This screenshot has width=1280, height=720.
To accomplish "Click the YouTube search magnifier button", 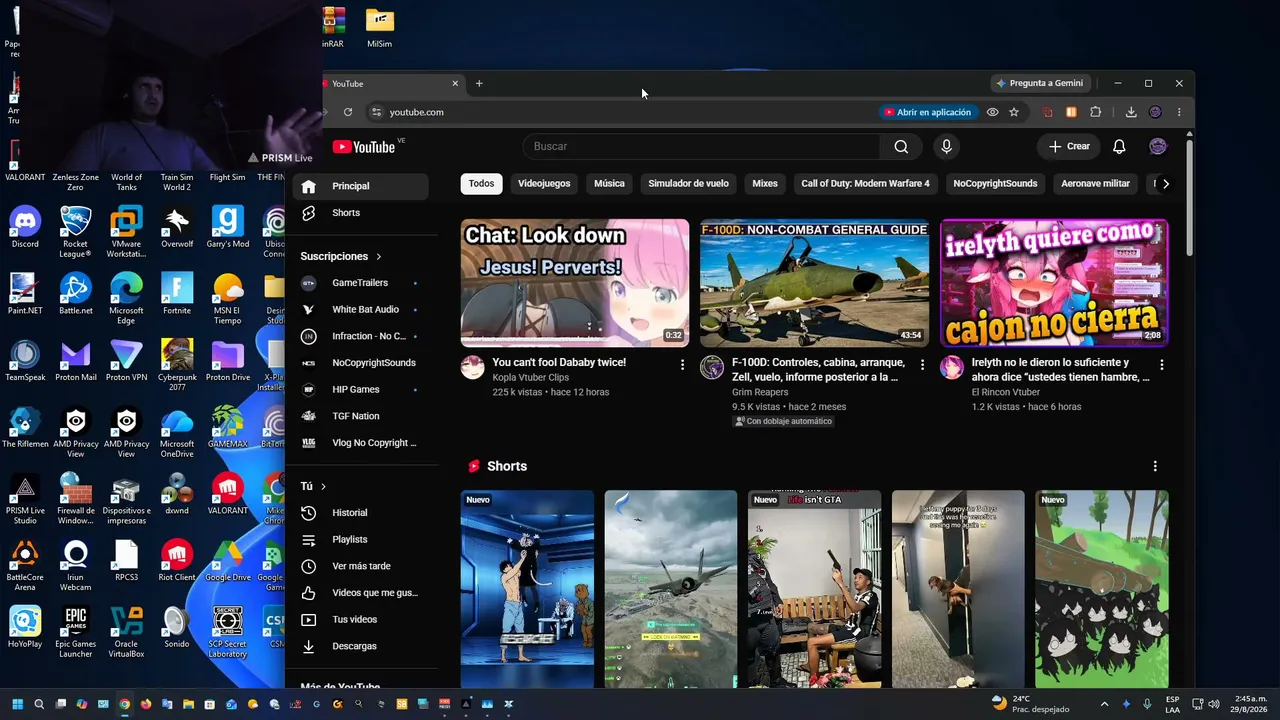I will [x=901, y=147].
